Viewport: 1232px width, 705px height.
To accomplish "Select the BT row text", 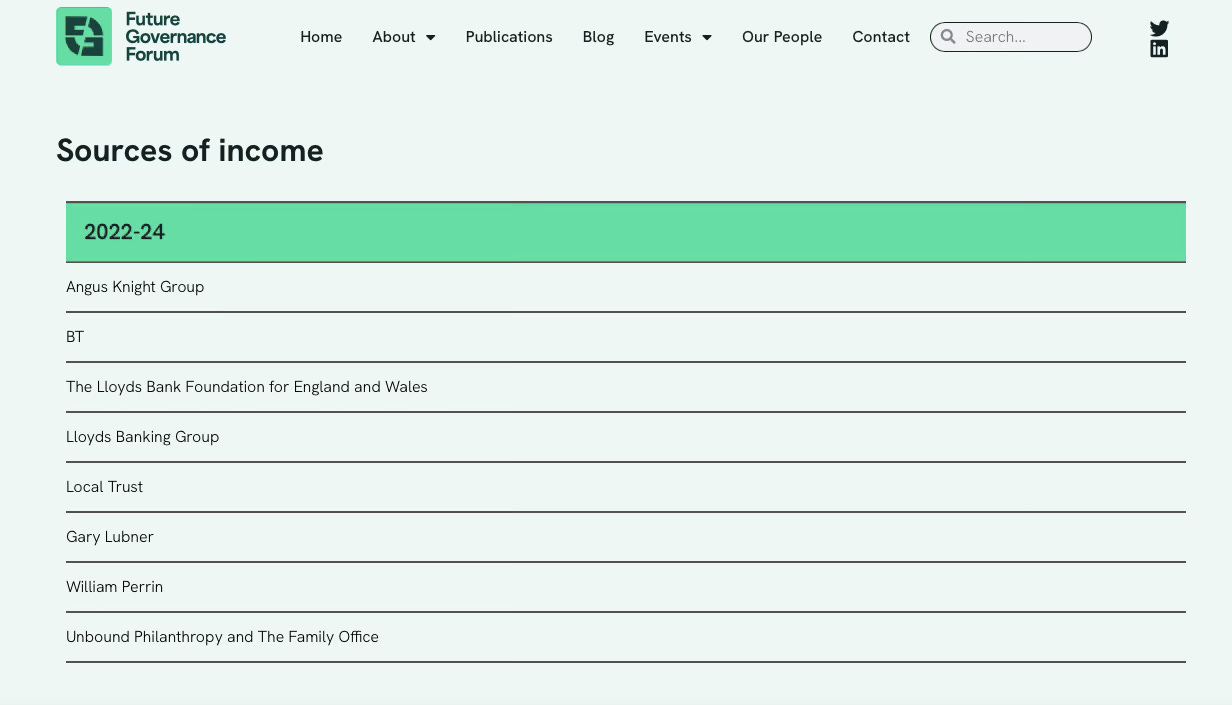I will (x=75, y=337).
